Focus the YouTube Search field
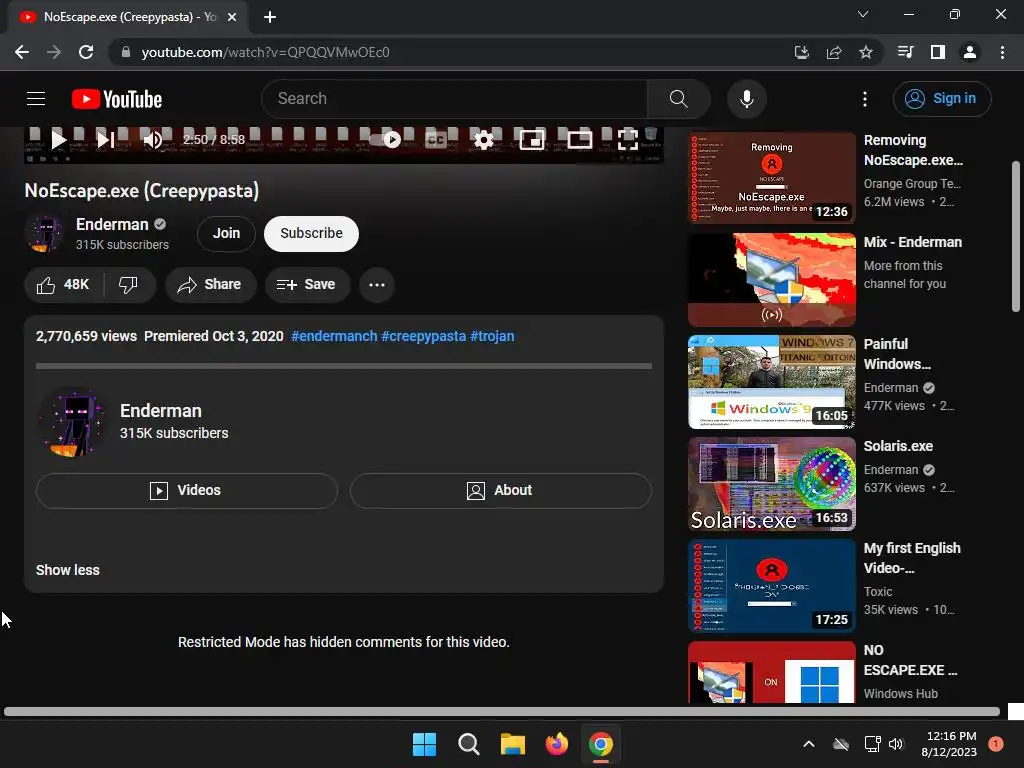This screenshot has height=768, width=1024. [454, 99]
